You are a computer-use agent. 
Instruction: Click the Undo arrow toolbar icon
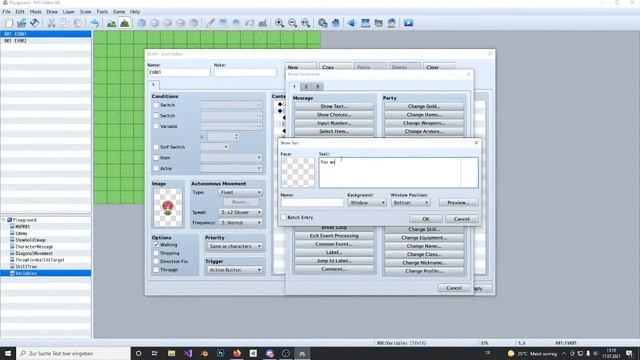(x=95, y=23)
